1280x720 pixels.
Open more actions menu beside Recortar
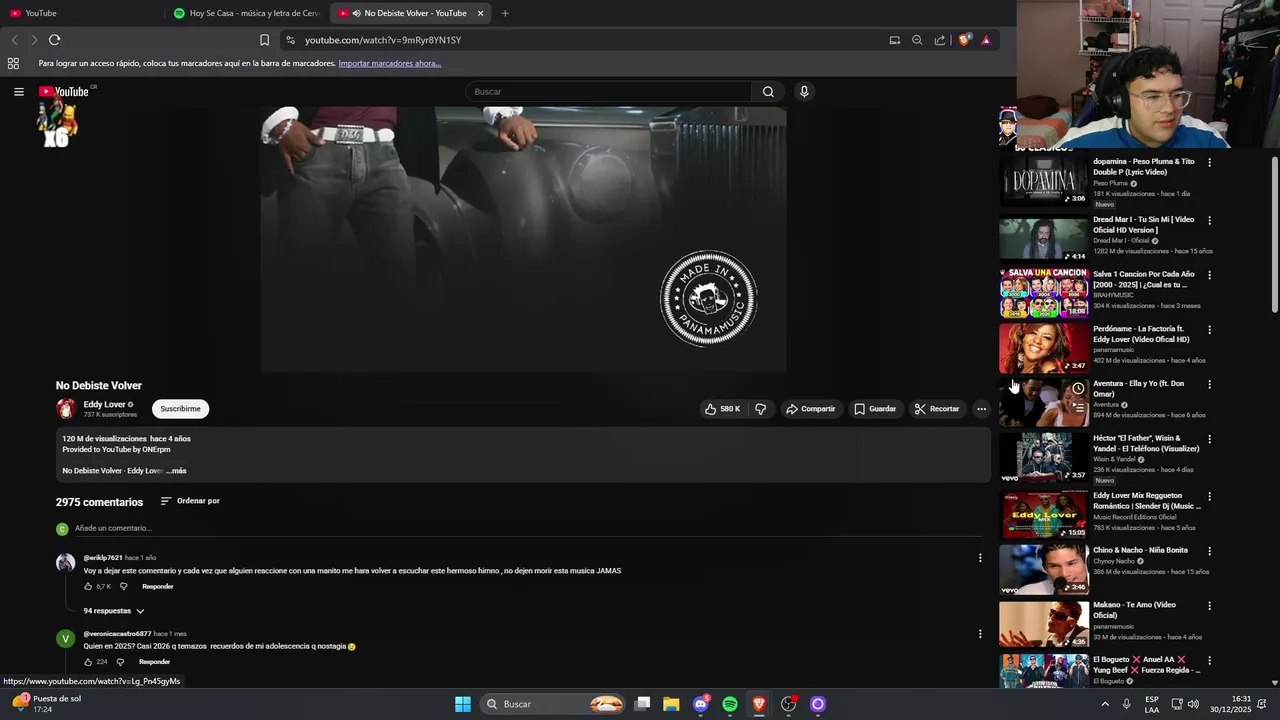pyautogui.click(x=981, y=409)
